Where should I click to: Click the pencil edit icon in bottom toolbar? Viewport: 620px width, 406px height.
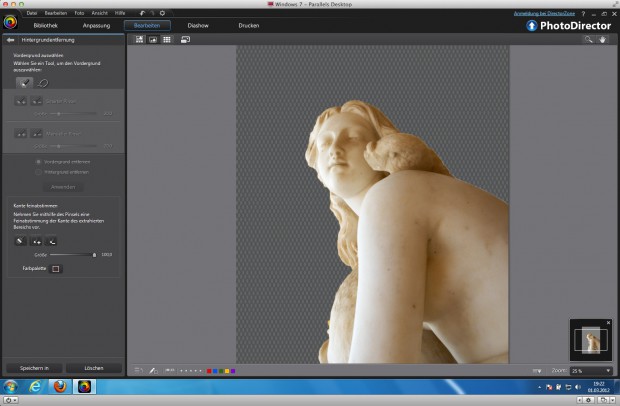[153, 370]
